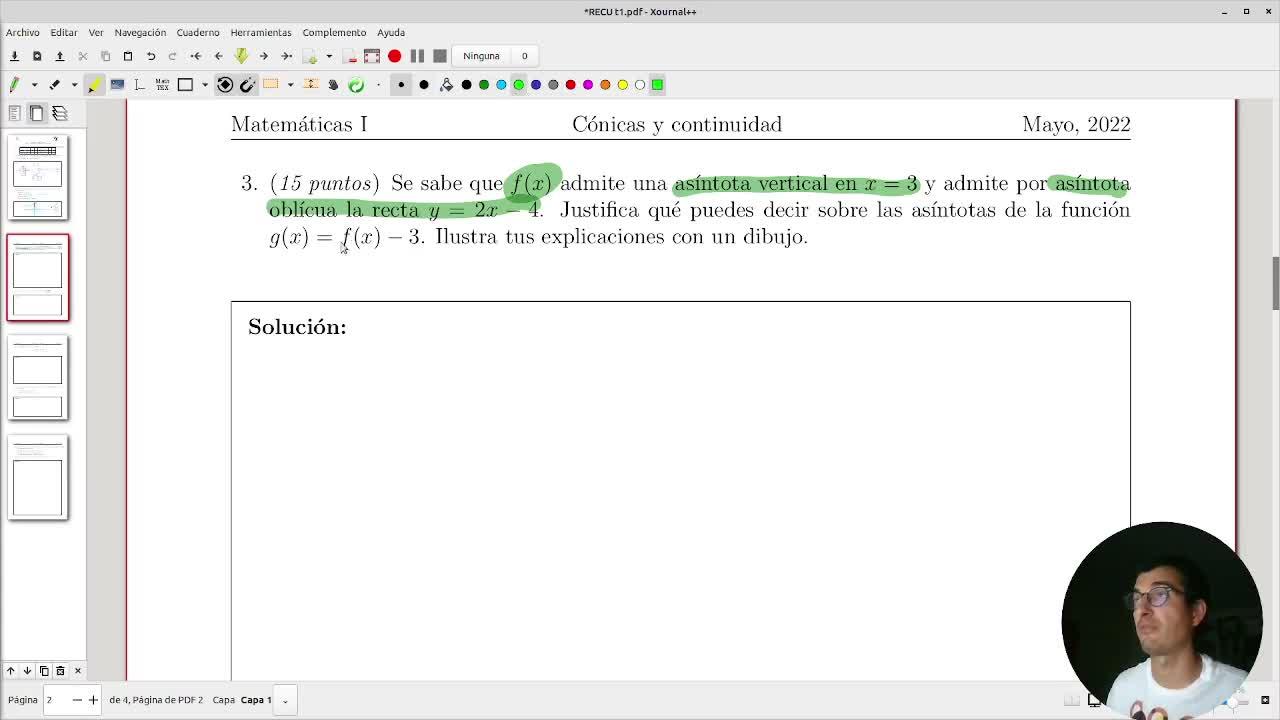The image size is (1280, 720).
Task: Click the page number input field
Action: coord(56,700)
